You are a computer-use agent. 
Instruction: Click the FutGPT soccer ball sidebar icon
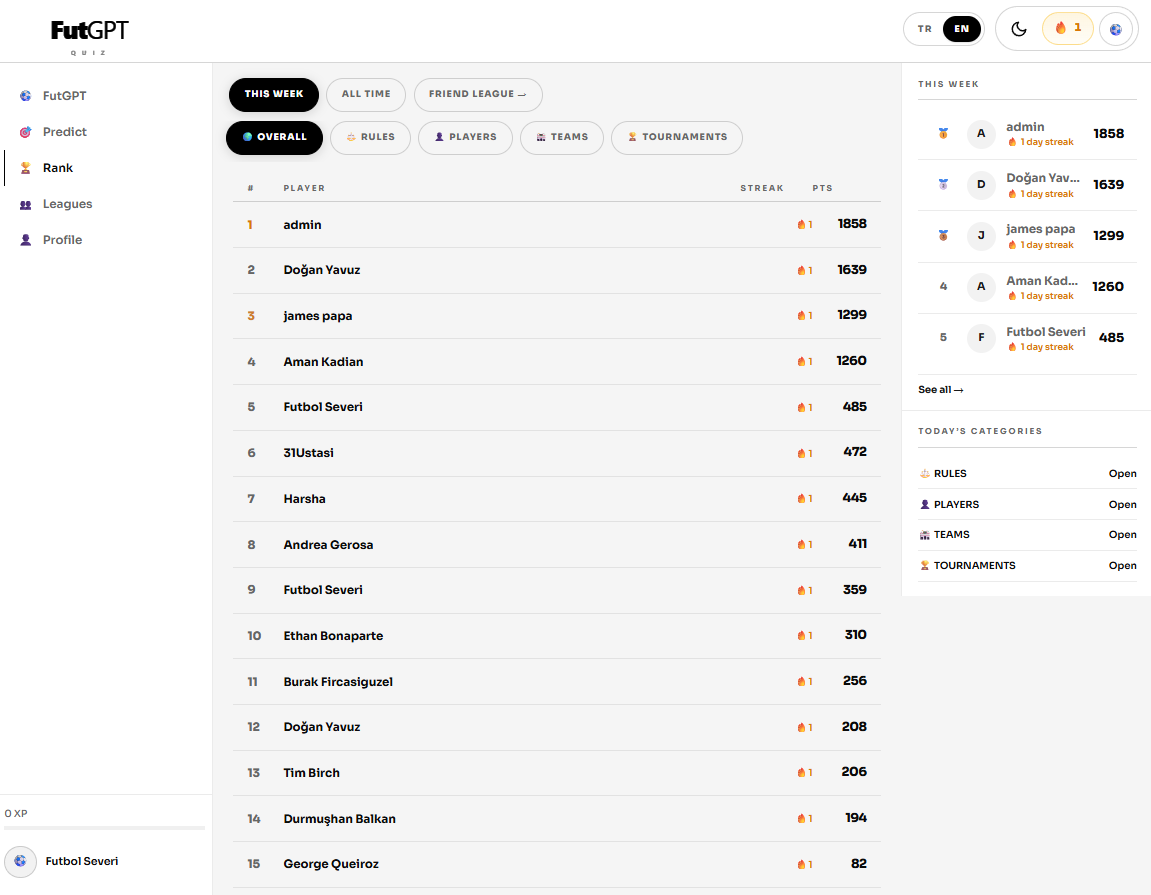(26, 95)
